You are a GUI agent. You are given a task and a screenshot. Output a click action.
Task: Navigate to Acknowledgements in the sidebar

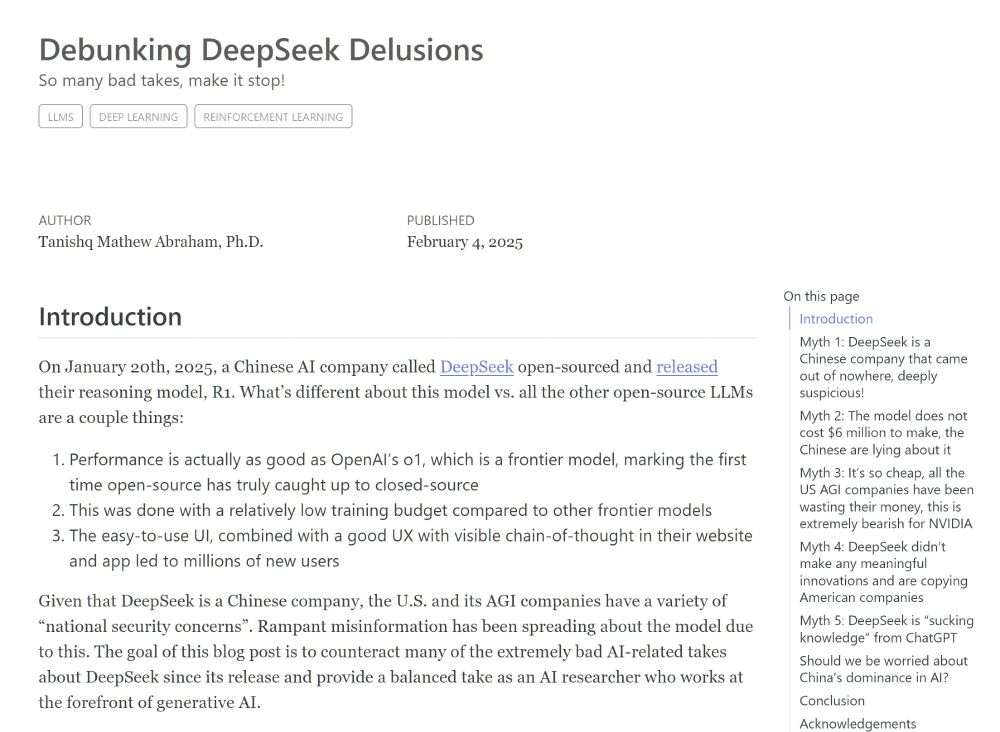click(x=858, y=724)
